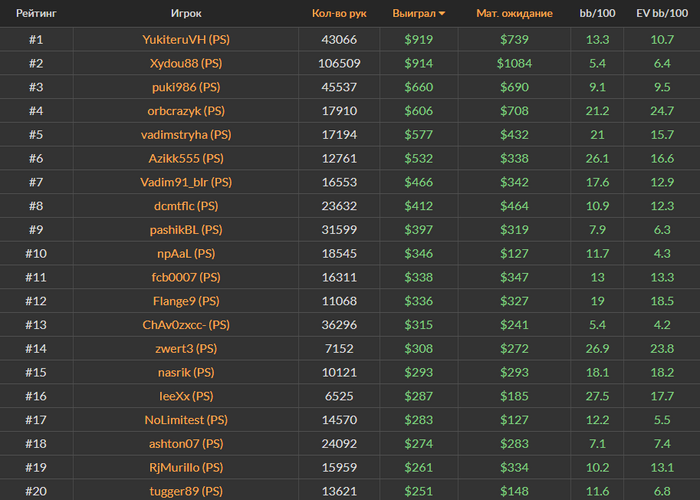700x500 pixels.
Task: Sort by Выиграл descending arrow
Action: tap(442, 14)
